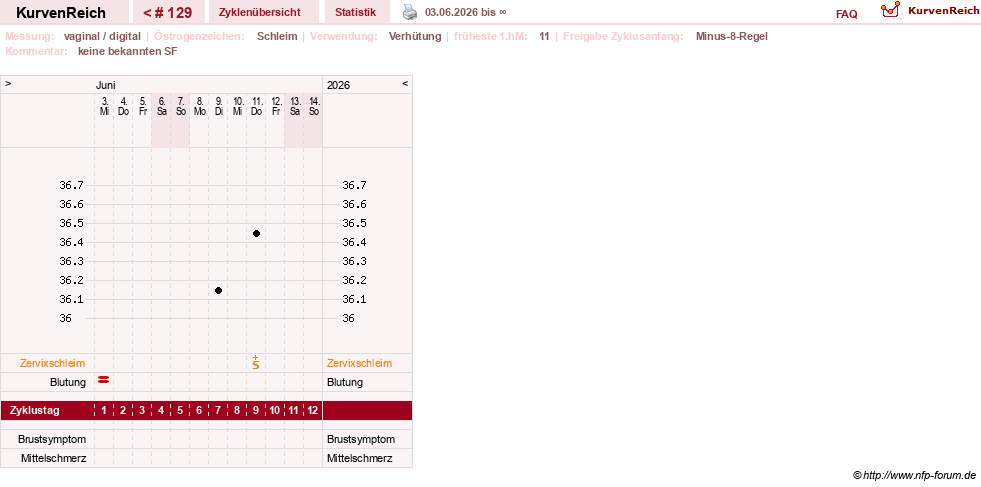
Task: Select cycle day 7 in the Zyklustag row
Action: 218,411
